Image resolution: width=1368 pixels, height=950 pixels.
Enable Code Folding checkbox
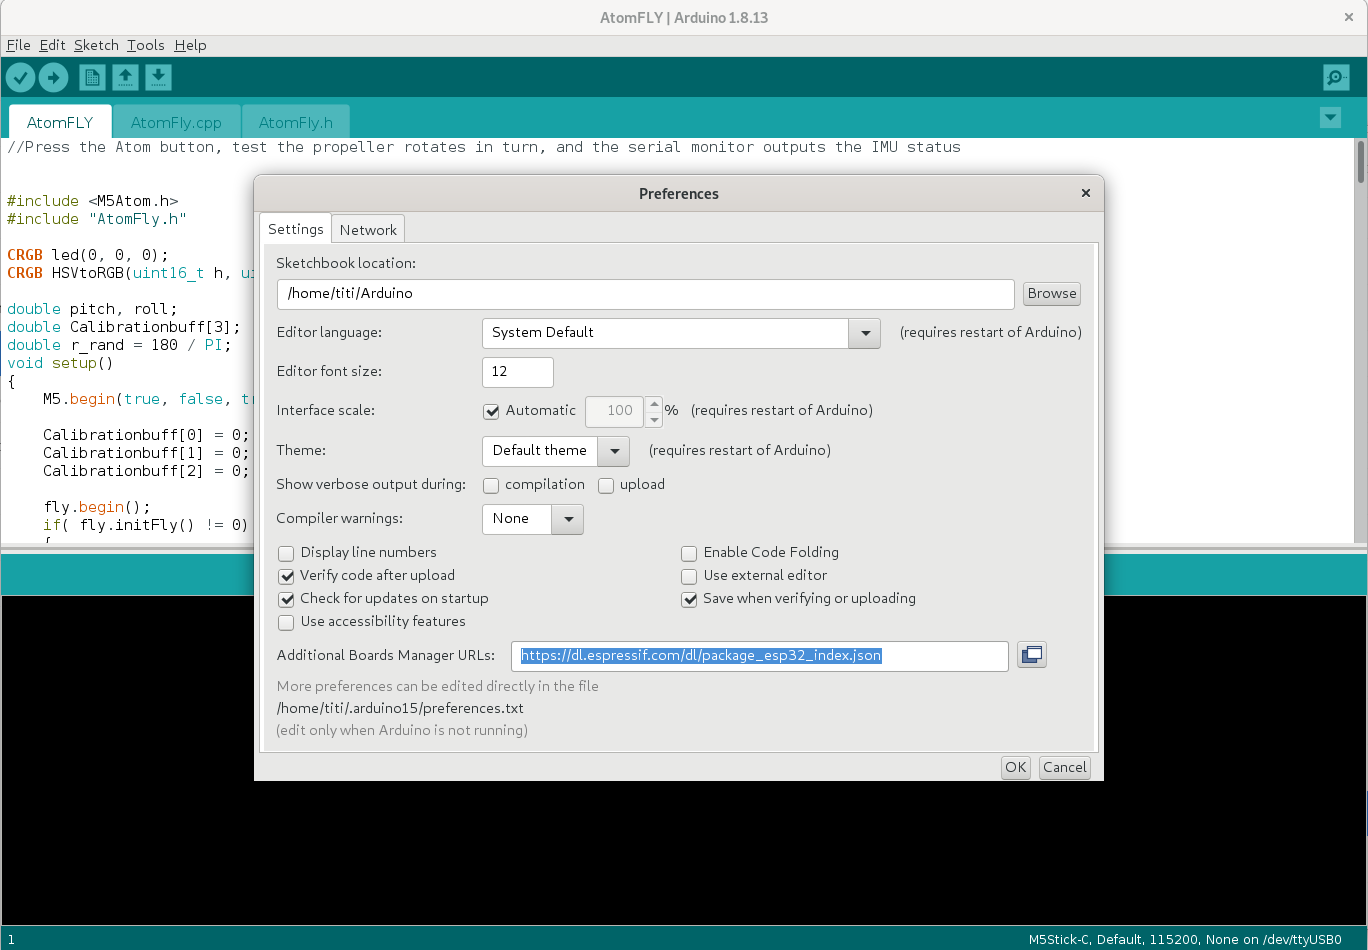(x=689, y=553)
